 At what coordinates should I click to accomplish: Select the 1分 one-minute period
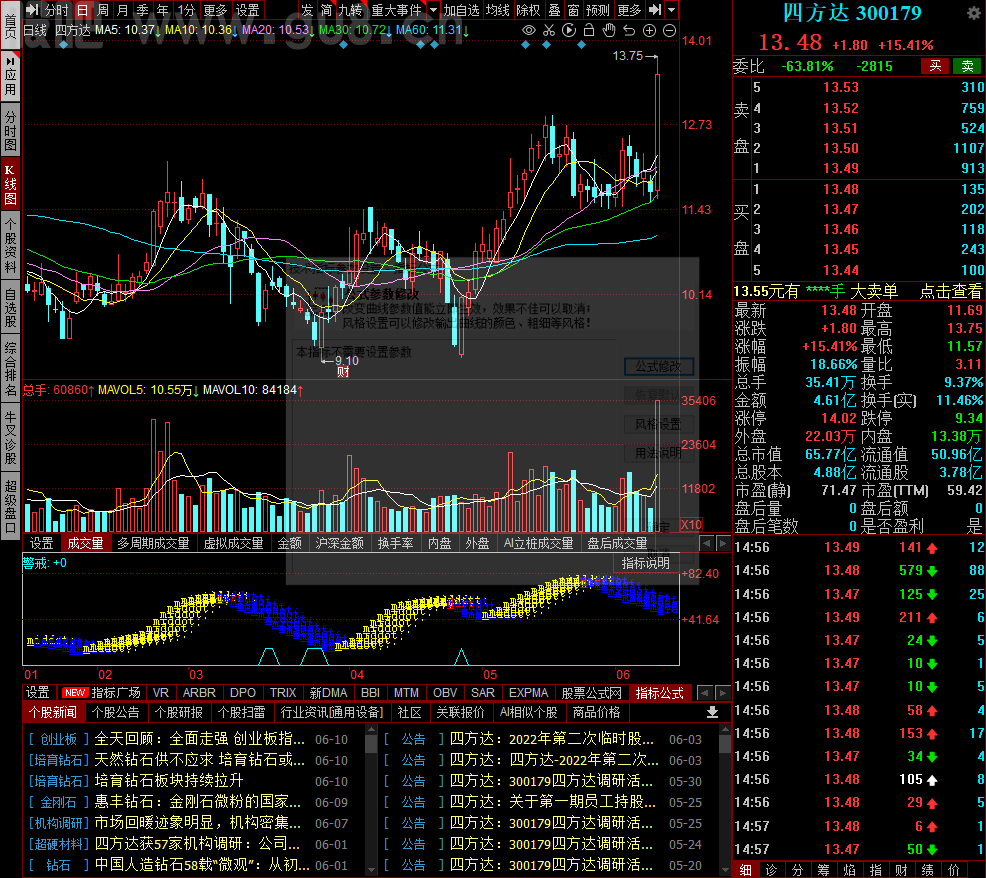(186, 10)
